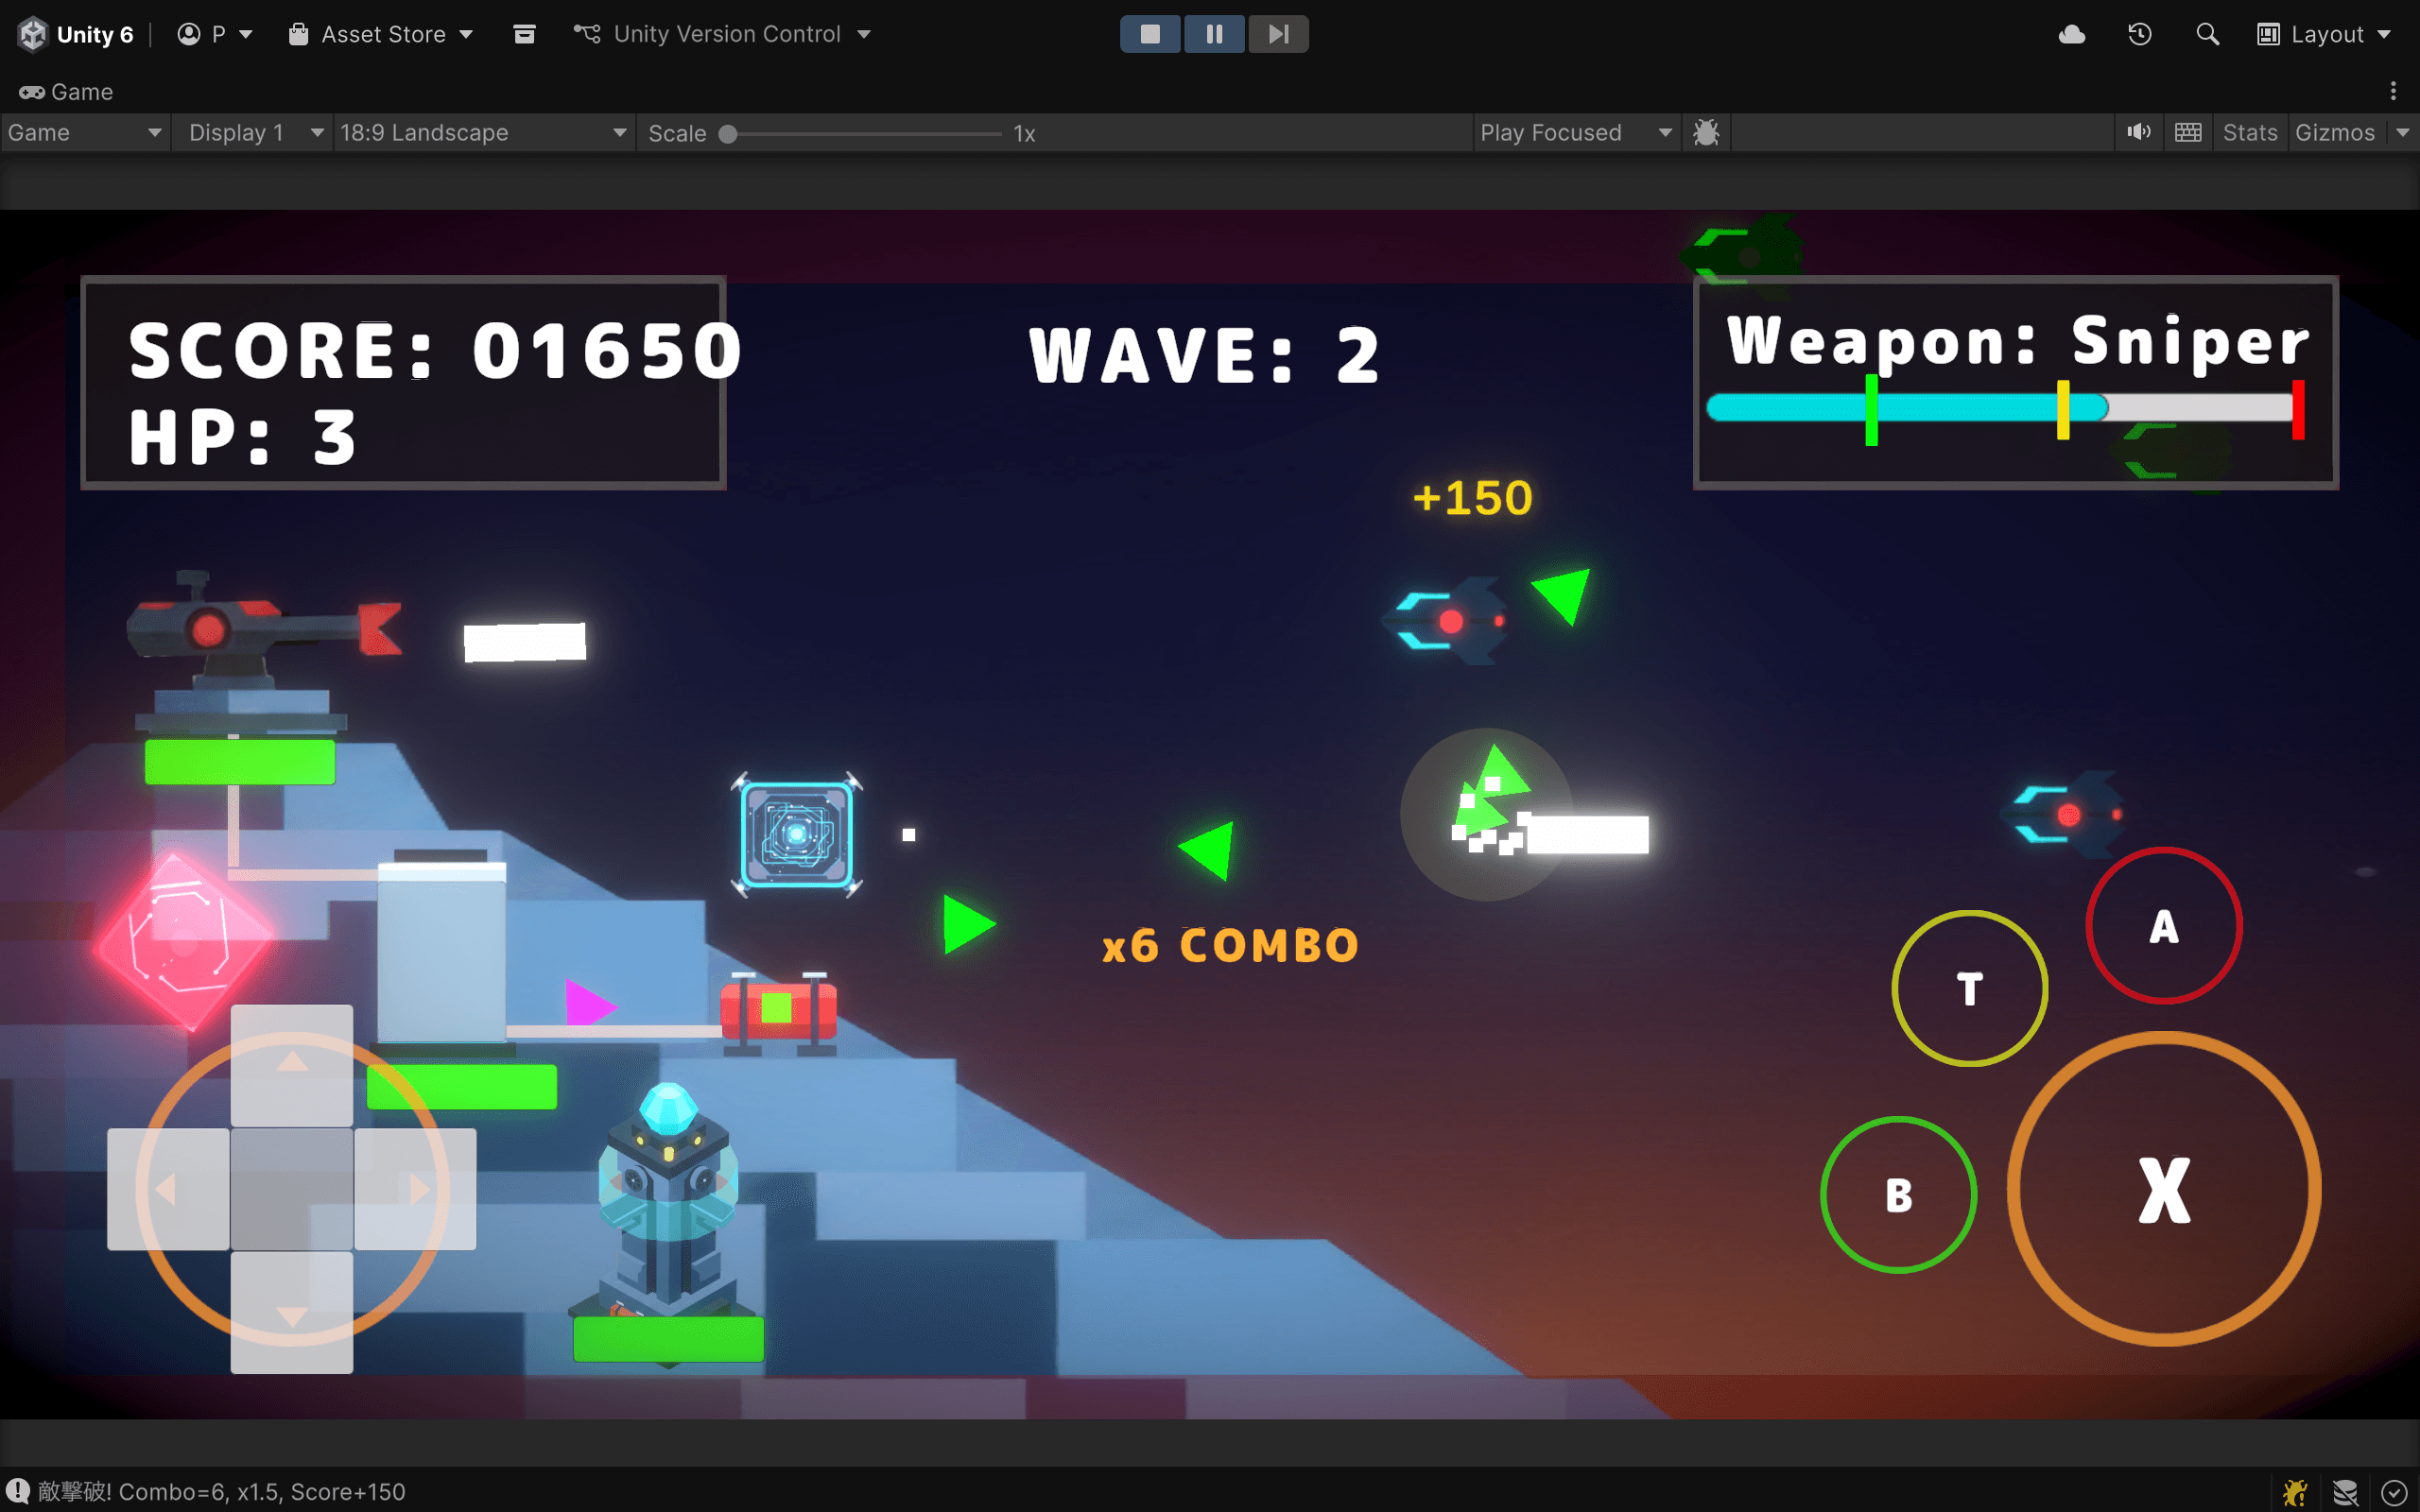Tap the A button in game

point(2164,926)
